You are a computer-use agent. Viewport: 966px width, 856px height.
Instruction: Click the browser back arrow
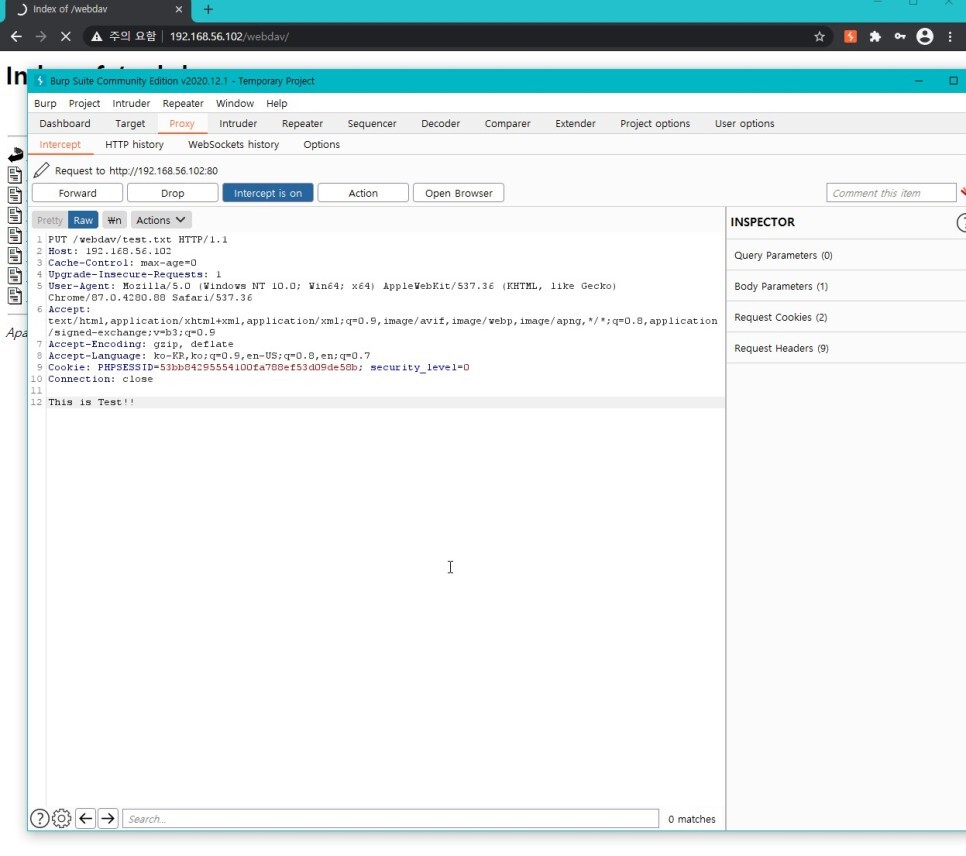point(16,37)
